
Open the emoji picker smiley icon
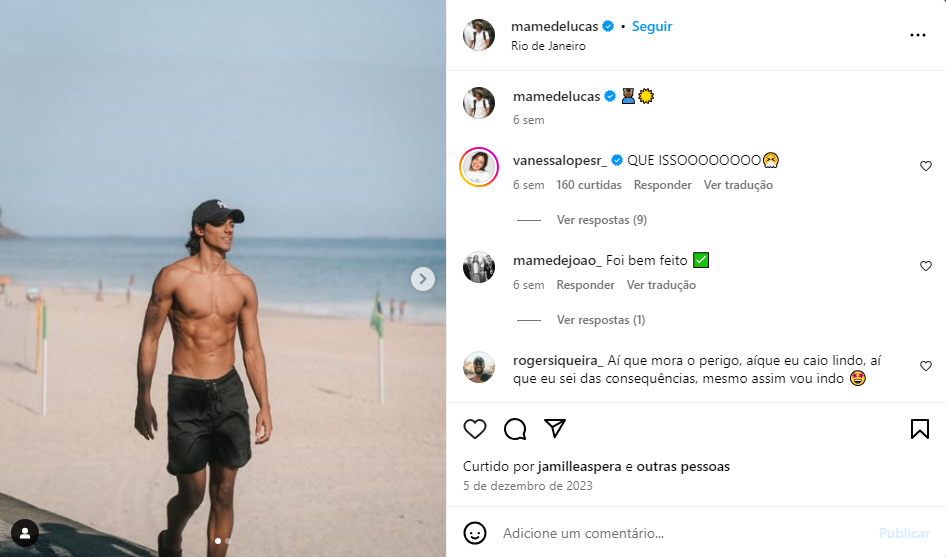476,533
